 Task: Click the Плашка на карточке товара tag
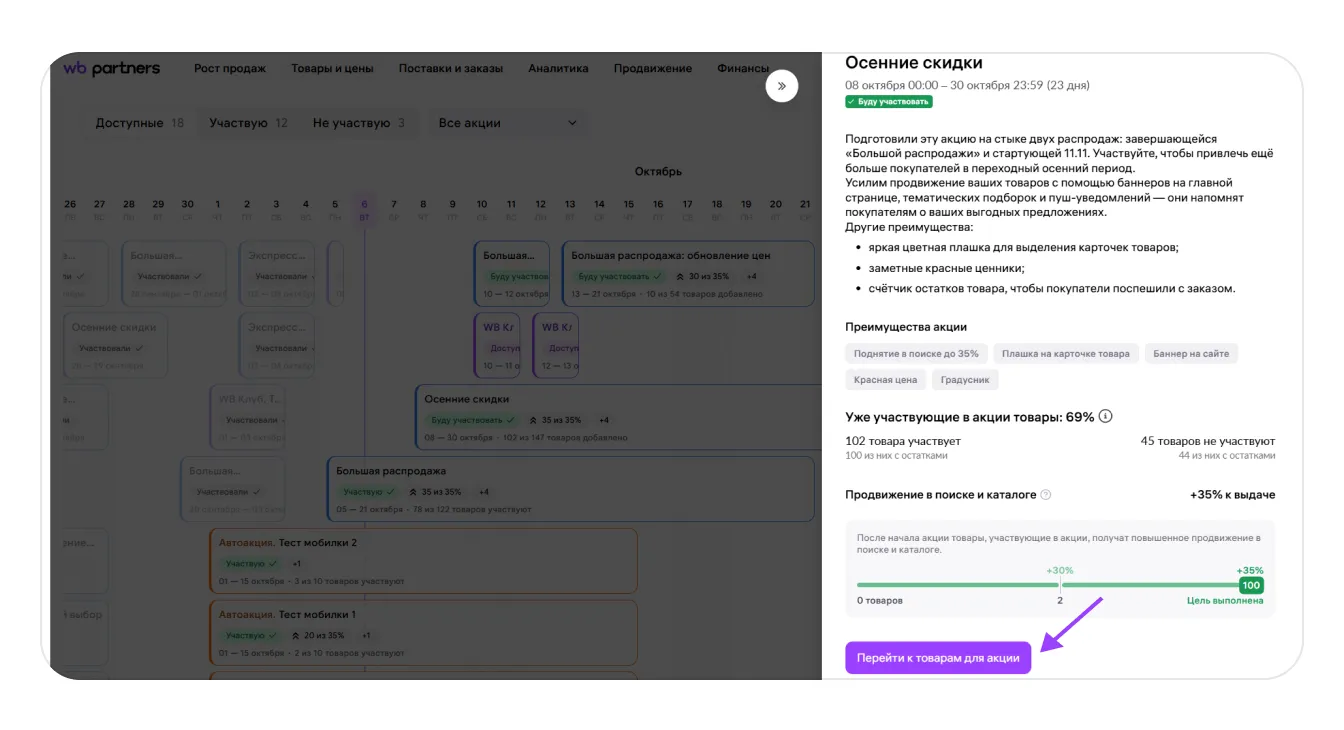point(1066,353)
